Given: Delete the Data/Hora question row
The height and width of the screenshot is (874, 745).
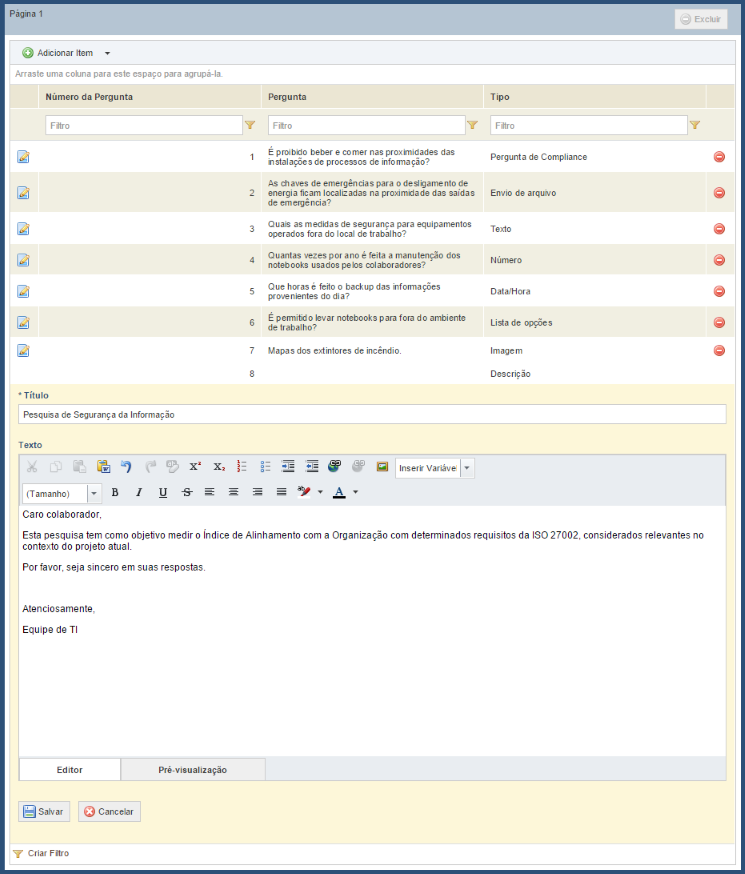Looking at the screenshot, I should 719,291.
